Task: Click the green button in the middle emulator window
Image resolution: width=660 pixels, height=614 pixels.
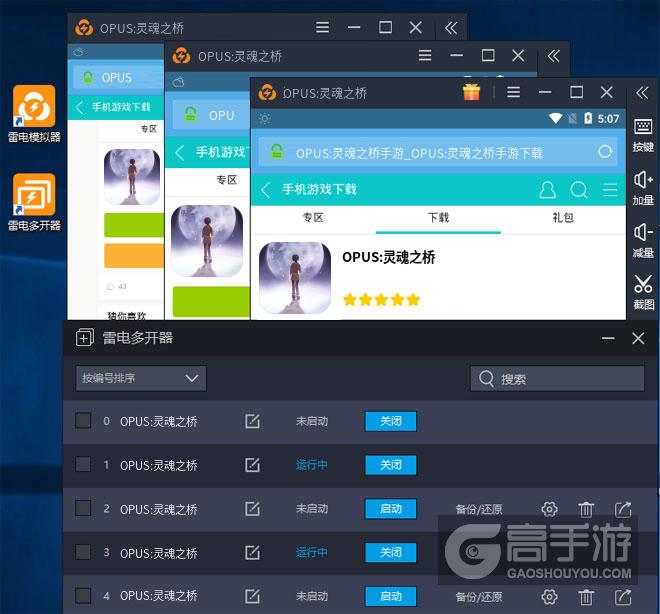Action: pos(211,301)
